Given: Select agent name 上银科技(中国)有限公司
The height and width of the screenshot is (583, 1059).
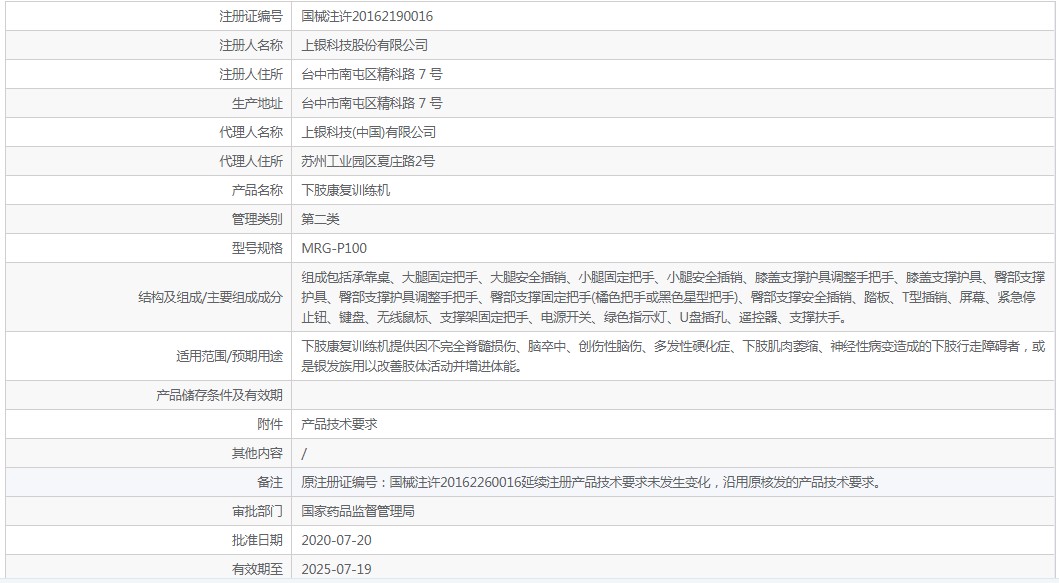Looking at the screenshot, I should [x=369, y=132].
